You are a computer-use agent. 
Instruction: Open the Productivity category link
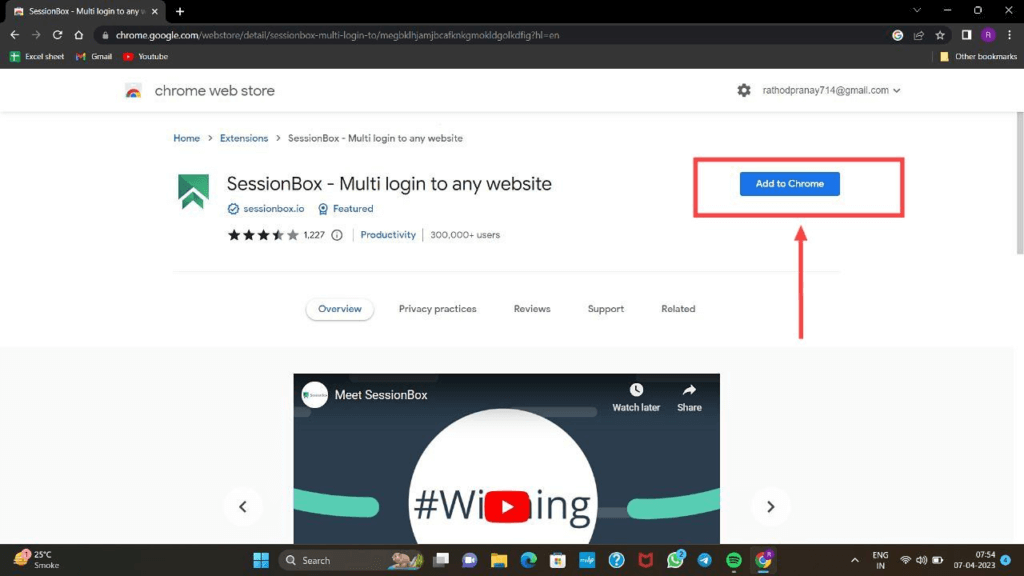click(x=388, y=235)
